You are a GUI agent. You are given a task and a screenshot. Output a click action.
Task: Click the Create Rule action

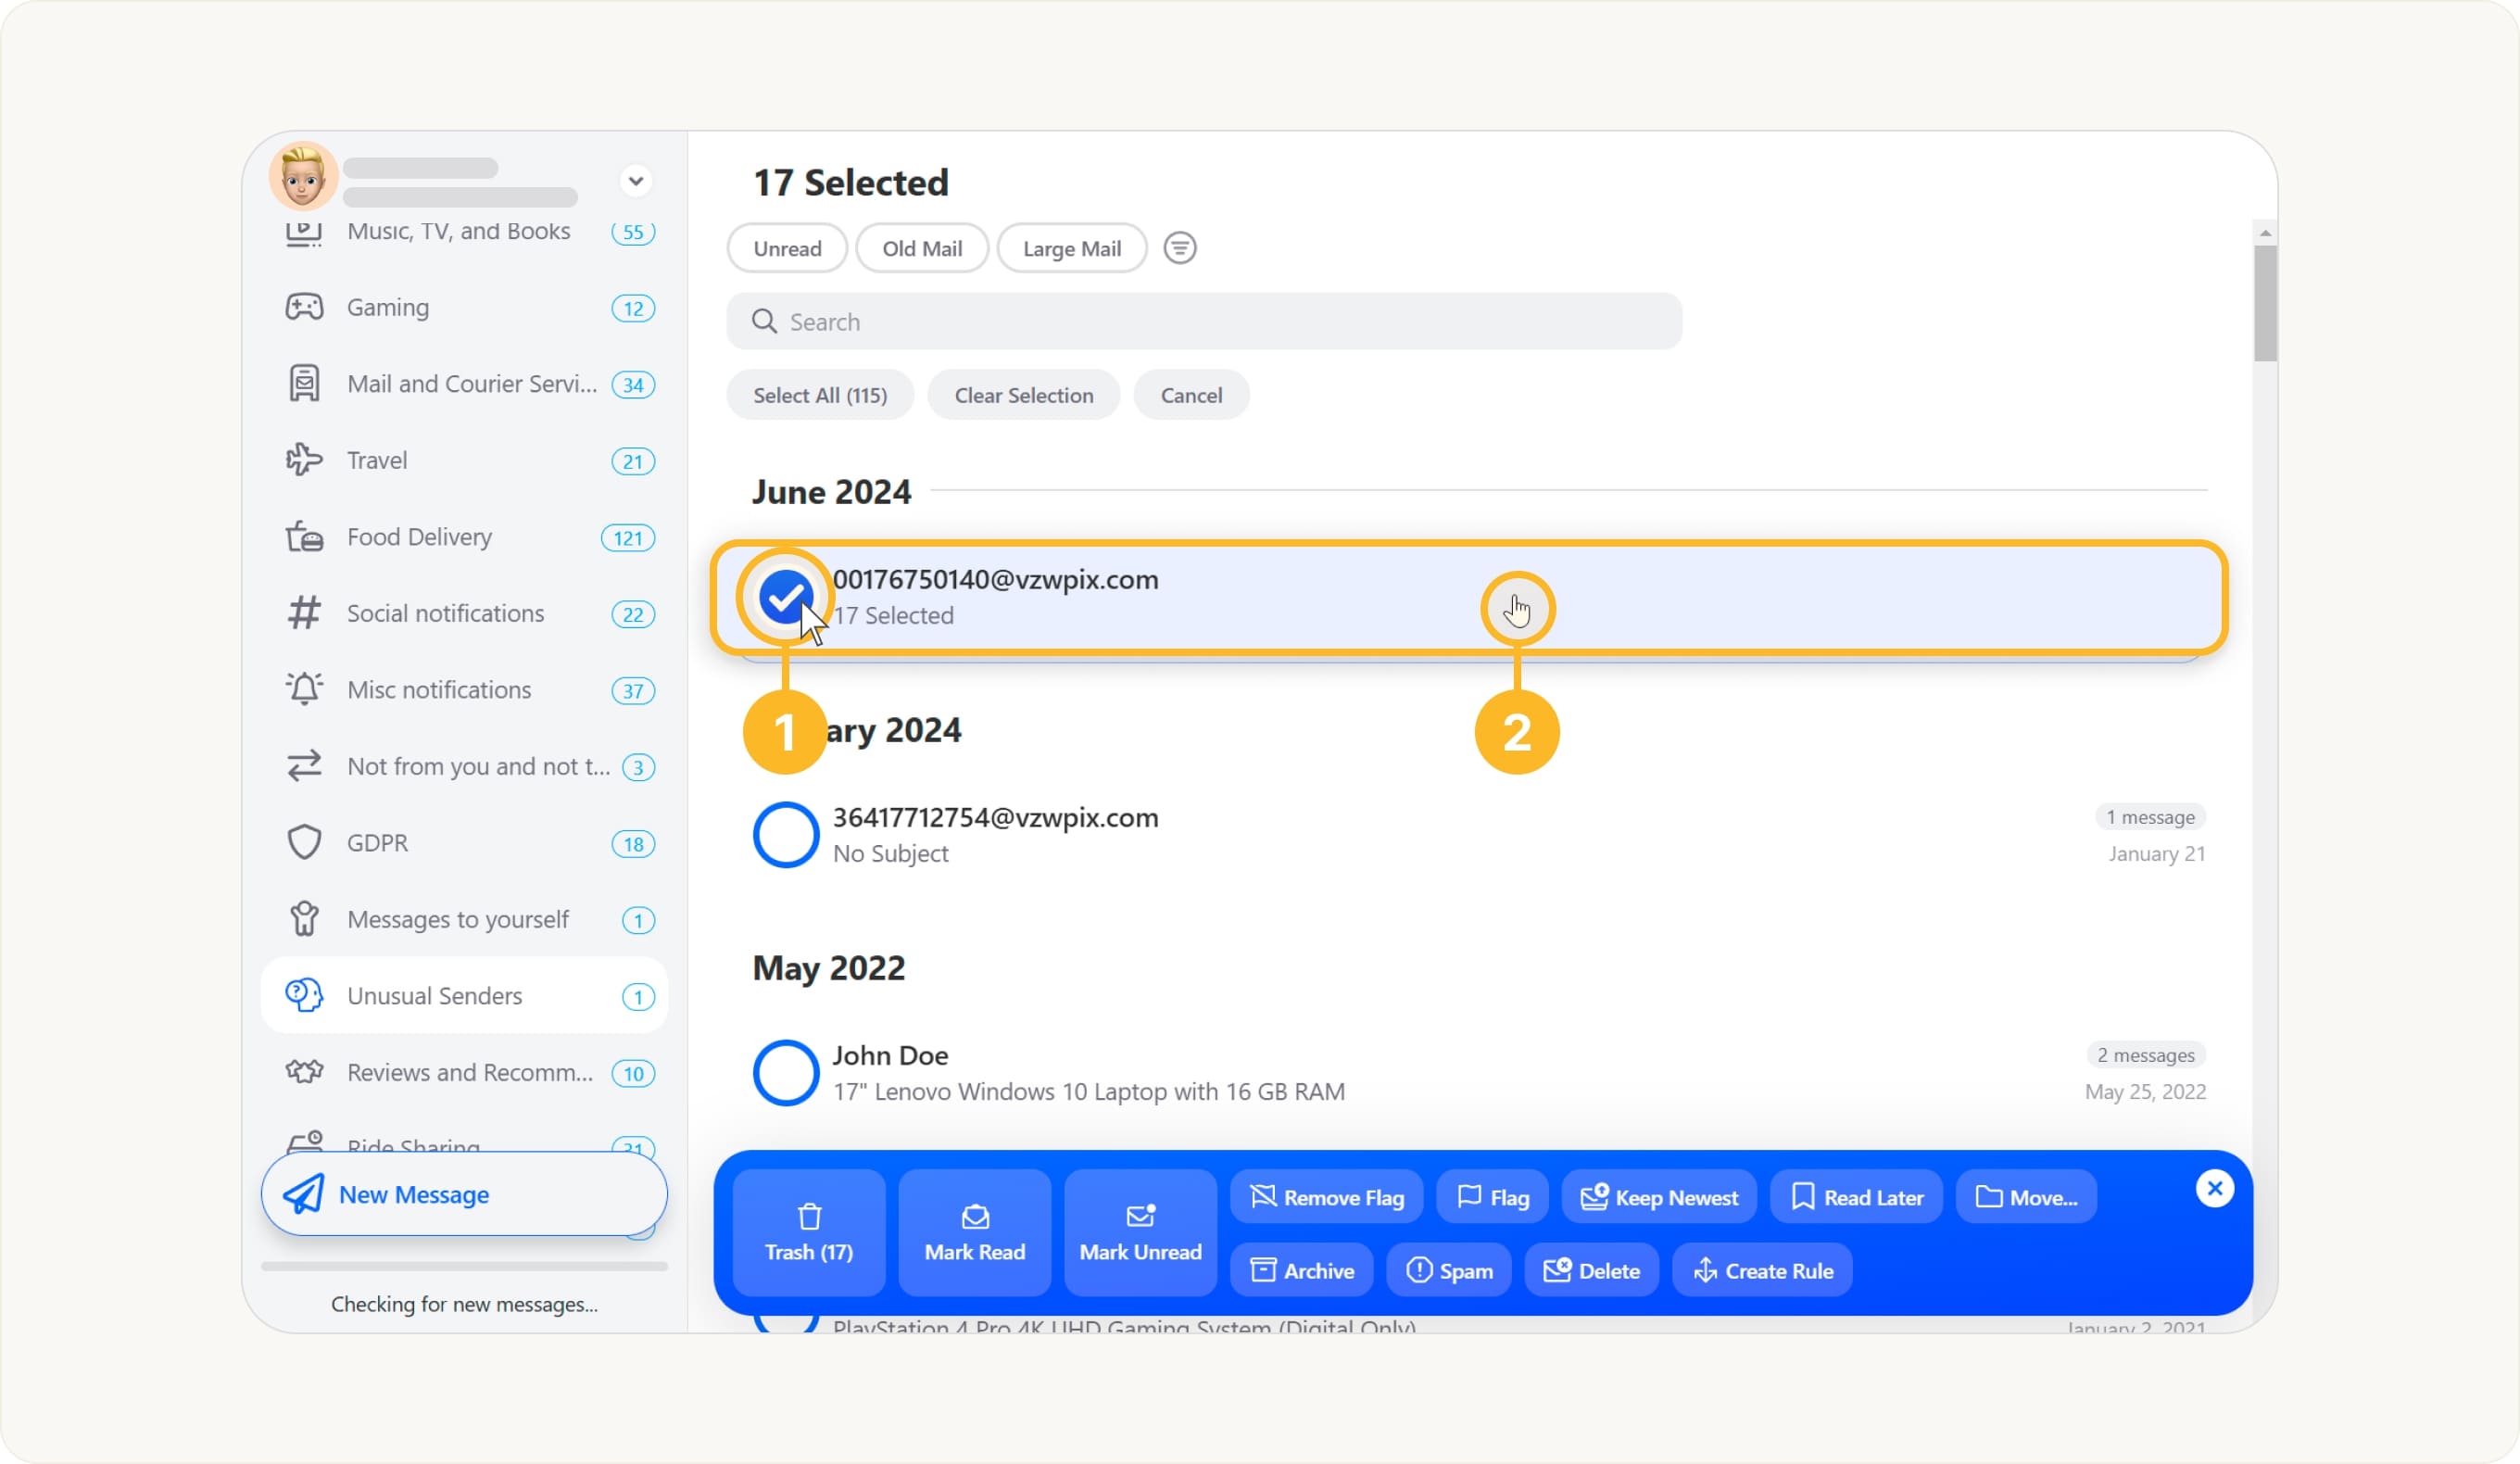click(1762, 1270)
